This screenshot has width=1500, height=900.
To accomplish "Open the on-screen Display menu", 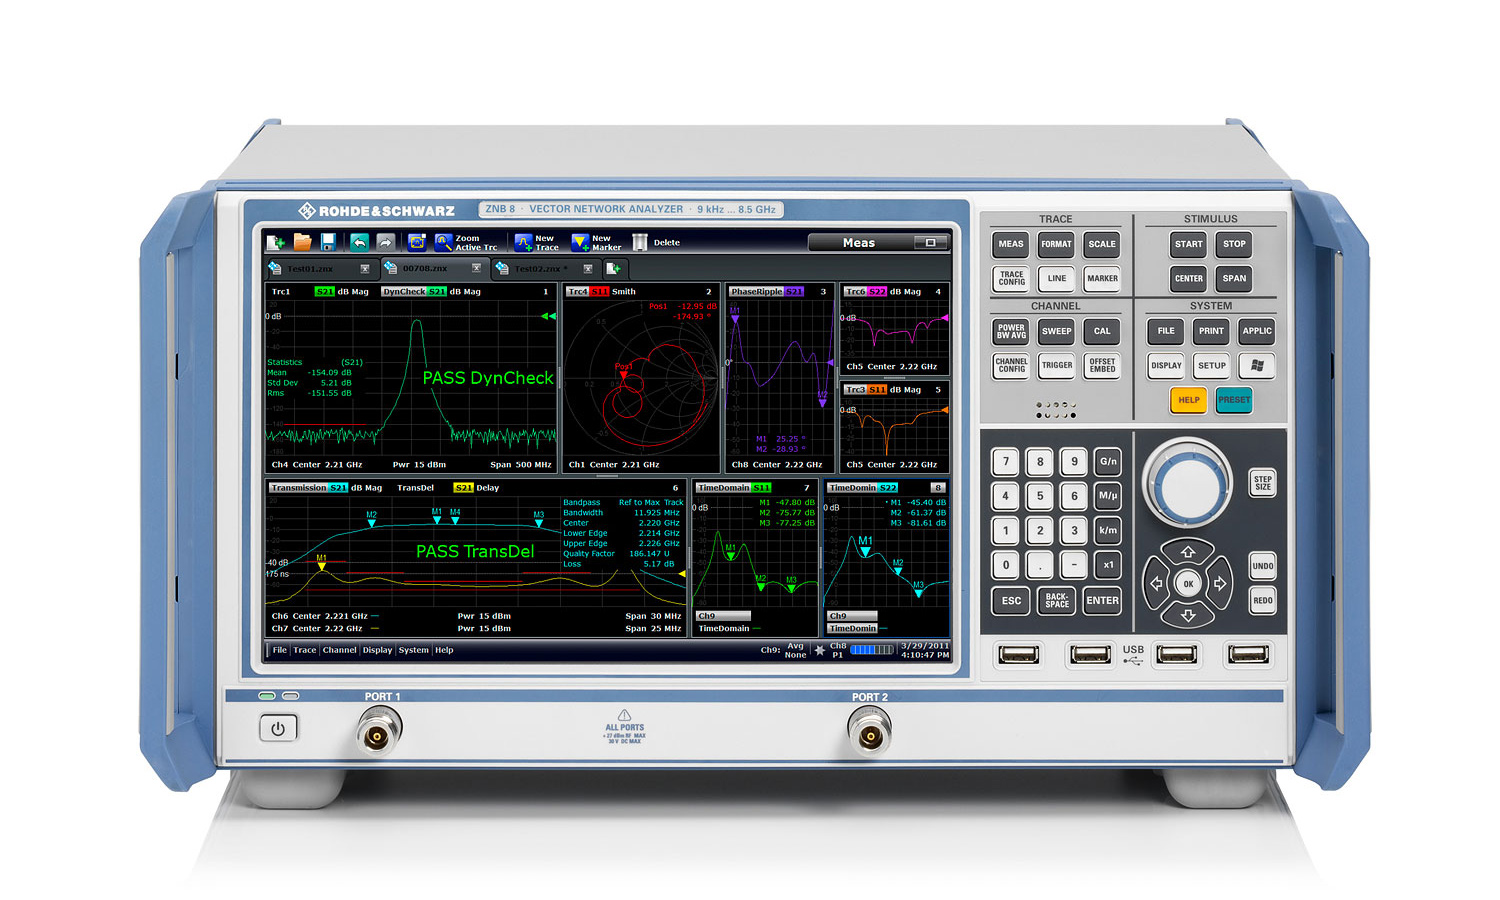I will tap(378, 650).
